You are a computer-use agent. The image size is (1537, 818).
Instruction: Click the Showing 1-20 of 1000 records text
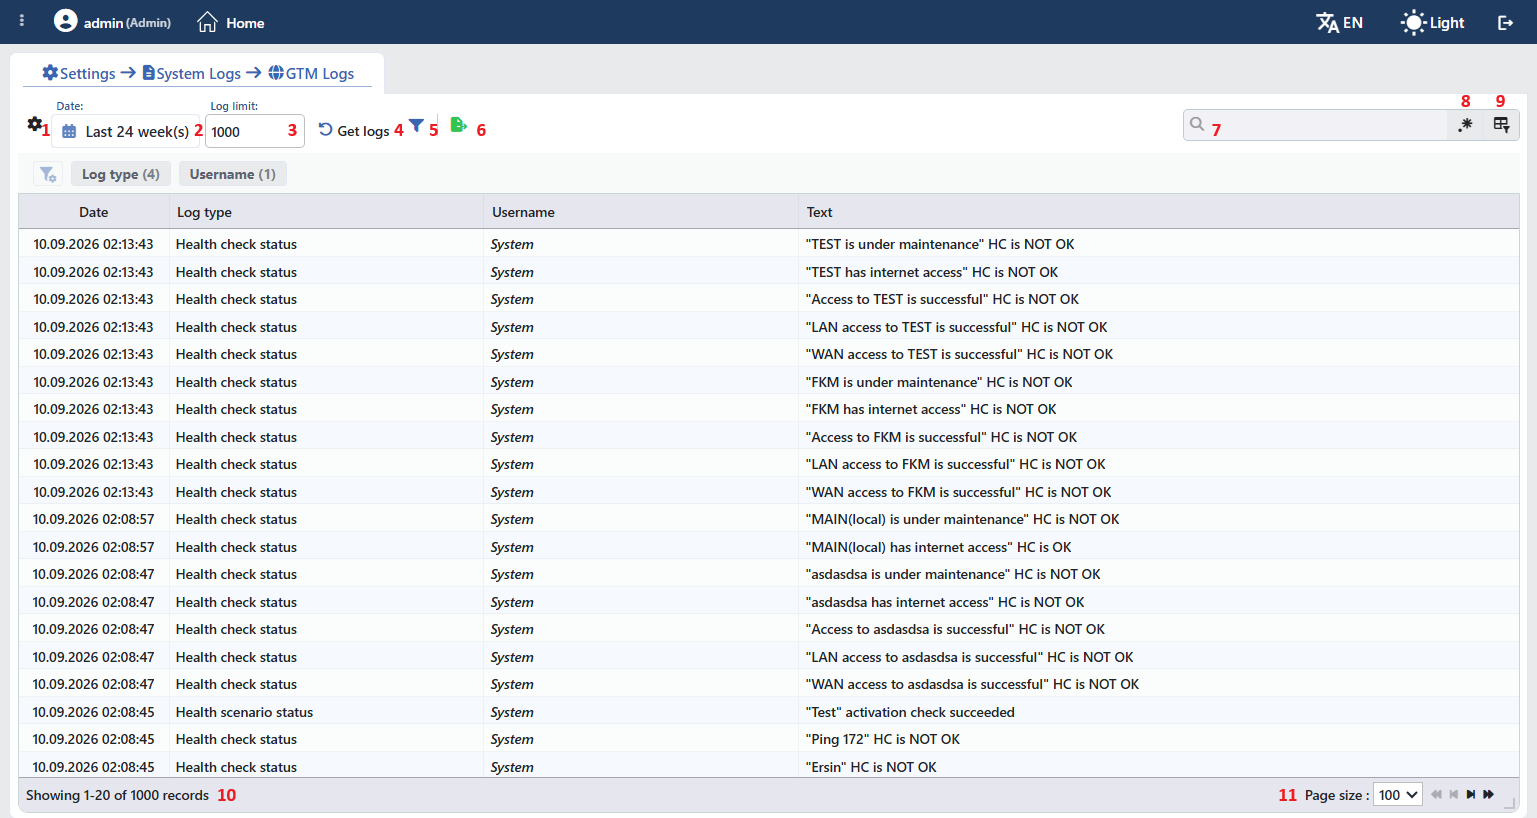pyautogui.click(x=117, y=795)
